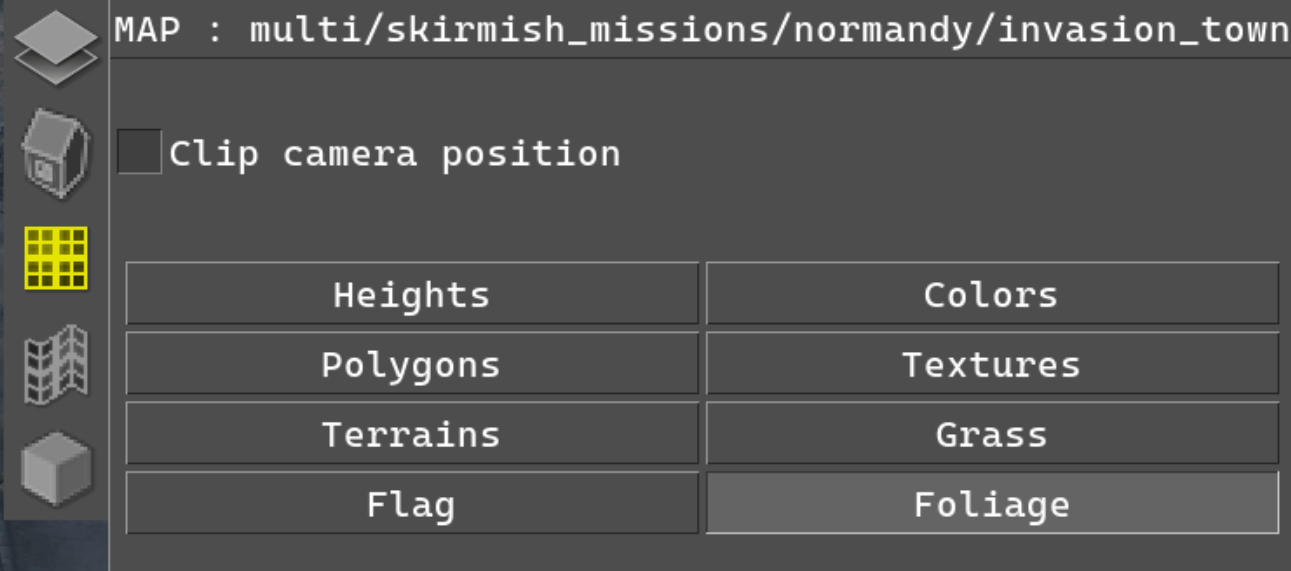
Task: Click the stacked layers icon in sidebar
Action: tap(56, 46)
